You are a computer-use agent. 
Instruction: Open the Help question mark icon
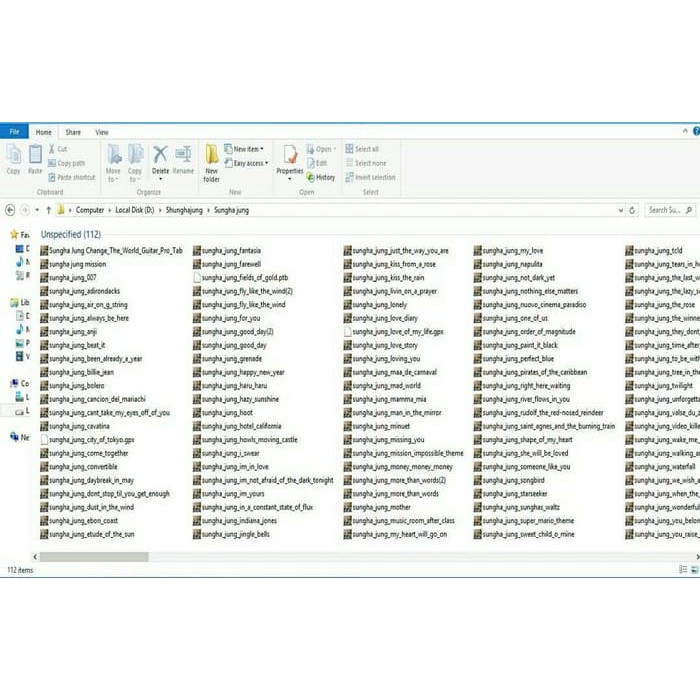695,132
